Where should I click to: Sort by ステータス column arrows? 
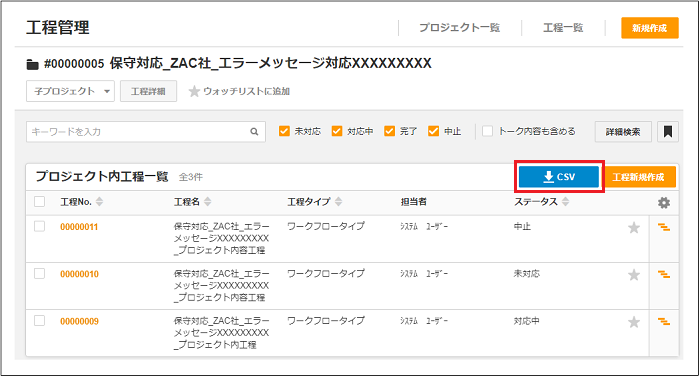(566, 202)
